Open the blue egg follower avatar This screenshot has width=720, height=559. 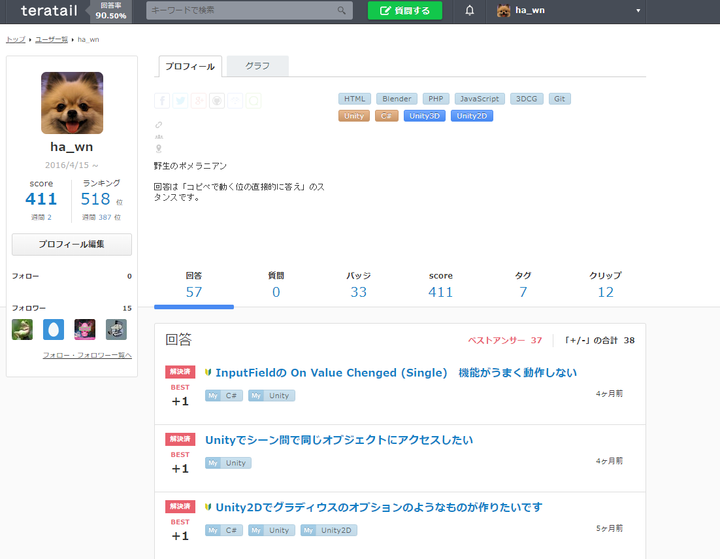click(x=53, y=329)
